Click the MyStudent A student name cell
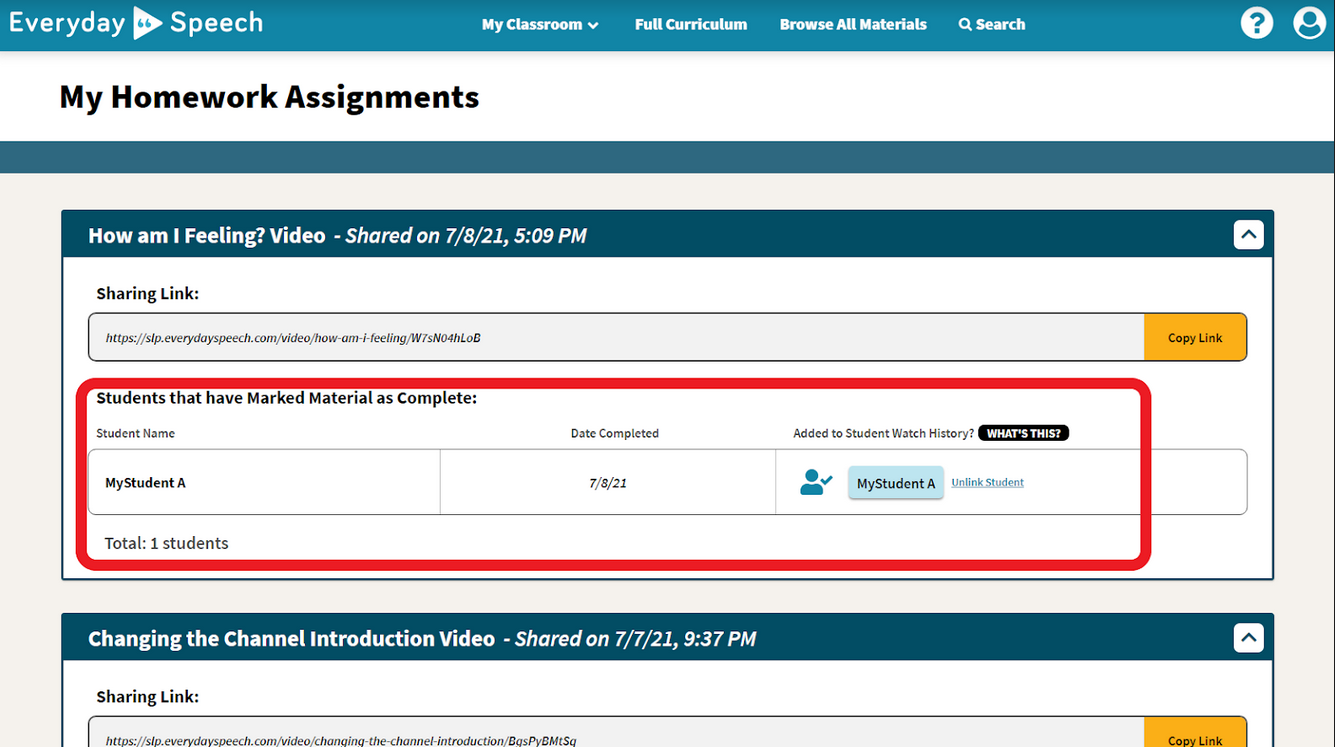Viewport: 1335px width, 747px height. click(x=264, y=482)
